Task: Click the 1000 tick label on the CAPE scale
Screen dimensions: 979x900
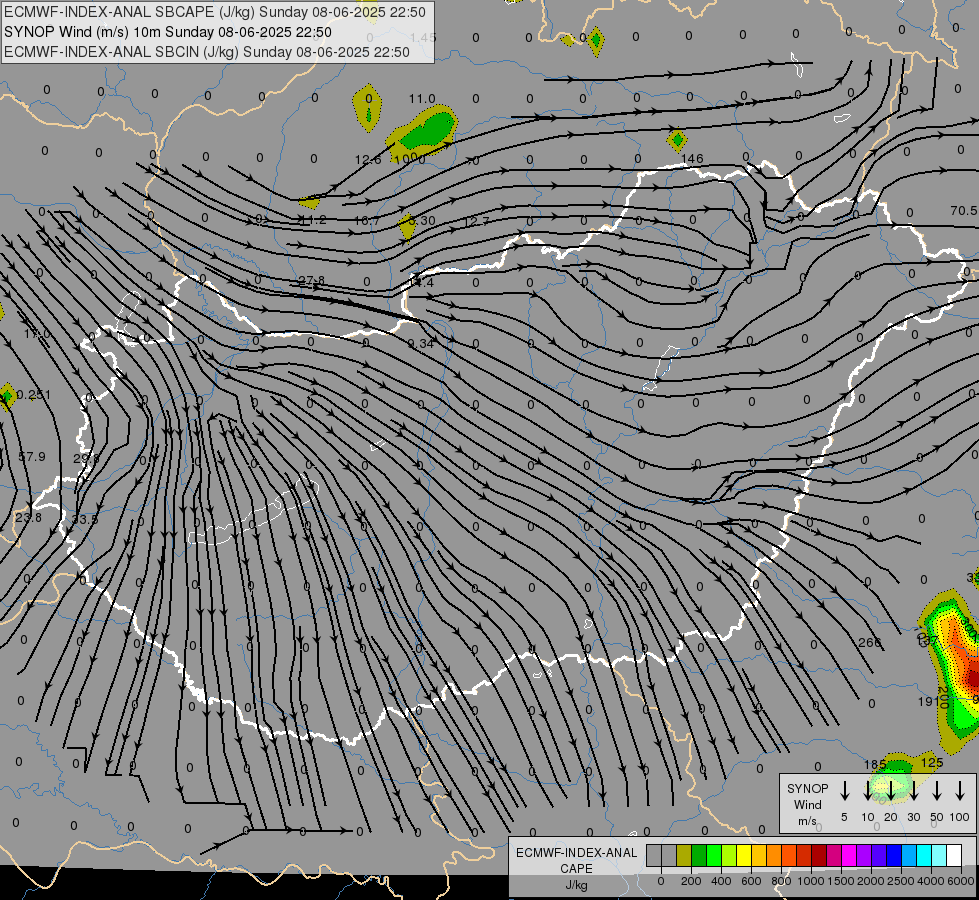Action: click(811, 881)
